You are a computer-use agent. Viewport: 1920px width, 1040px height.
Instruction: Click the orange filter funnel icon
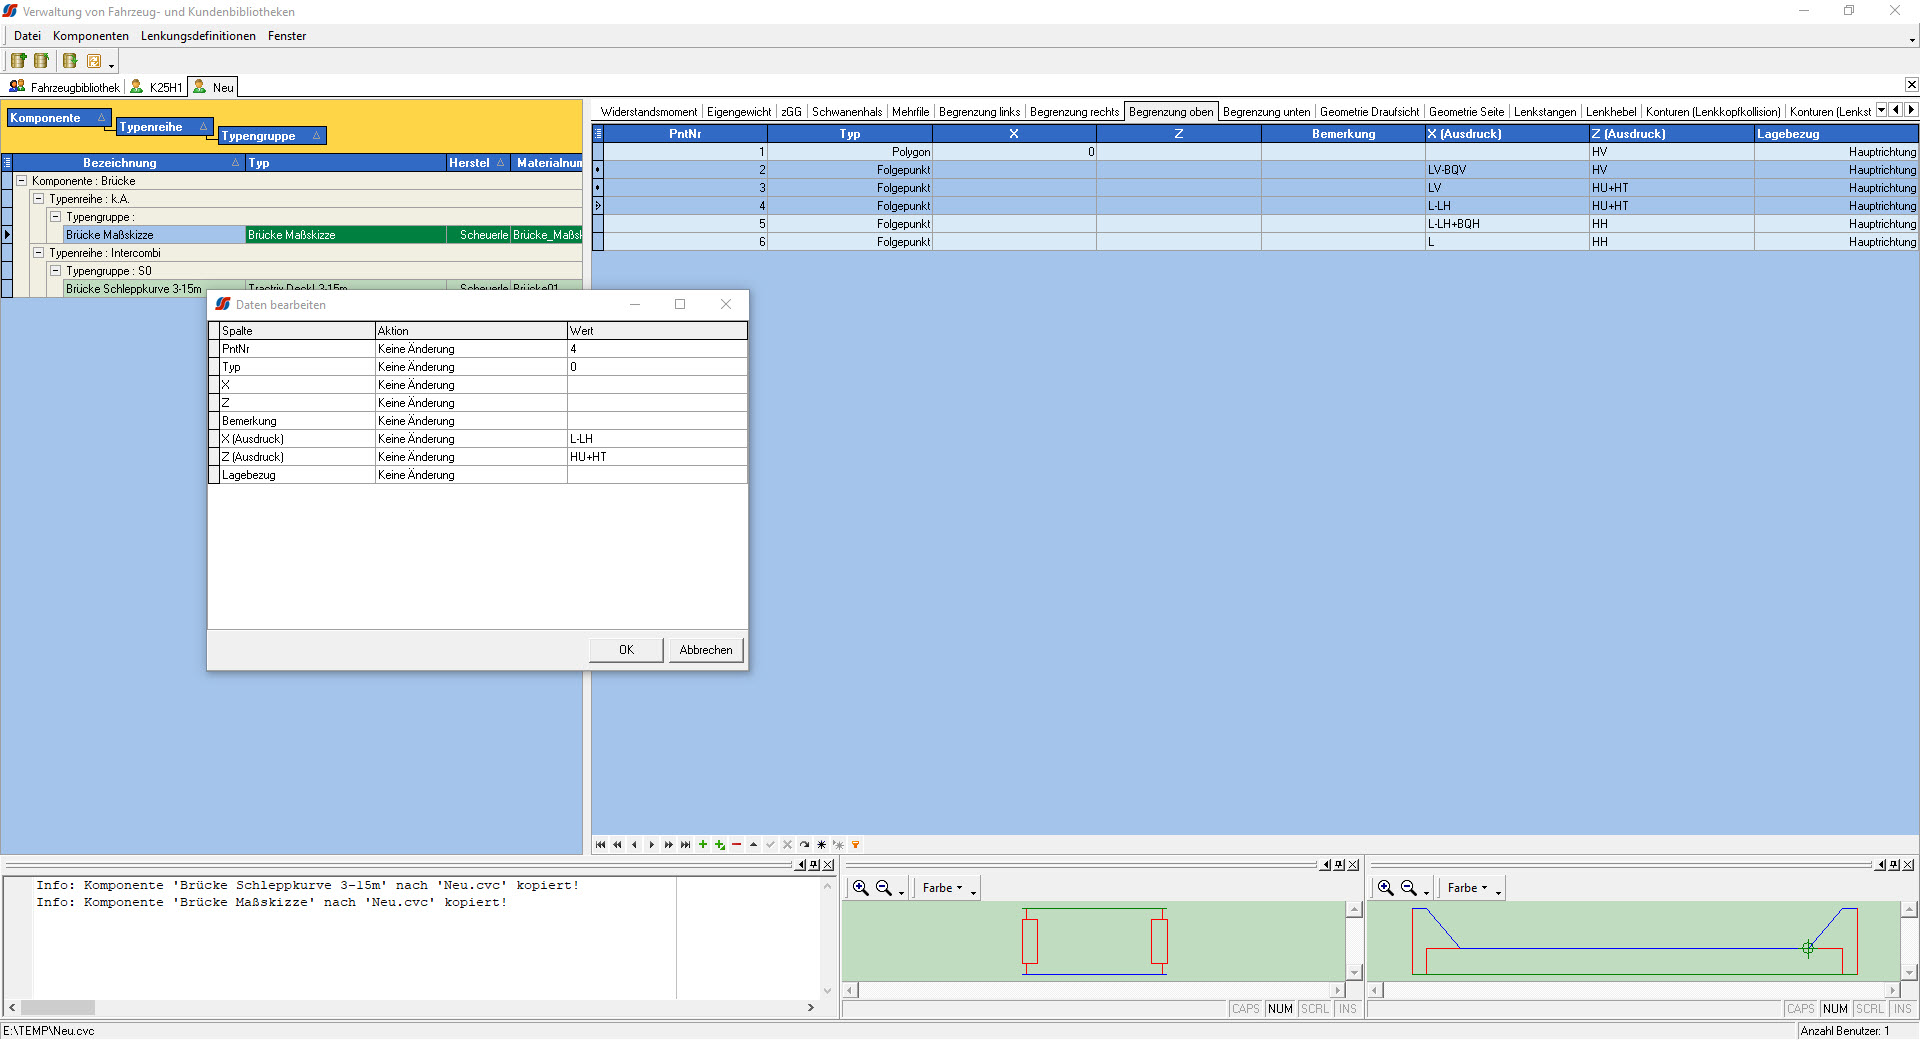[x=855, y=845]
